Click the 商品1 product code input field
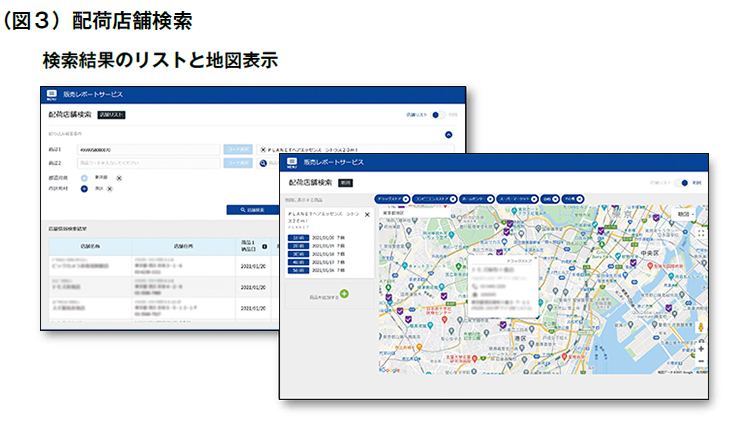 148,150
